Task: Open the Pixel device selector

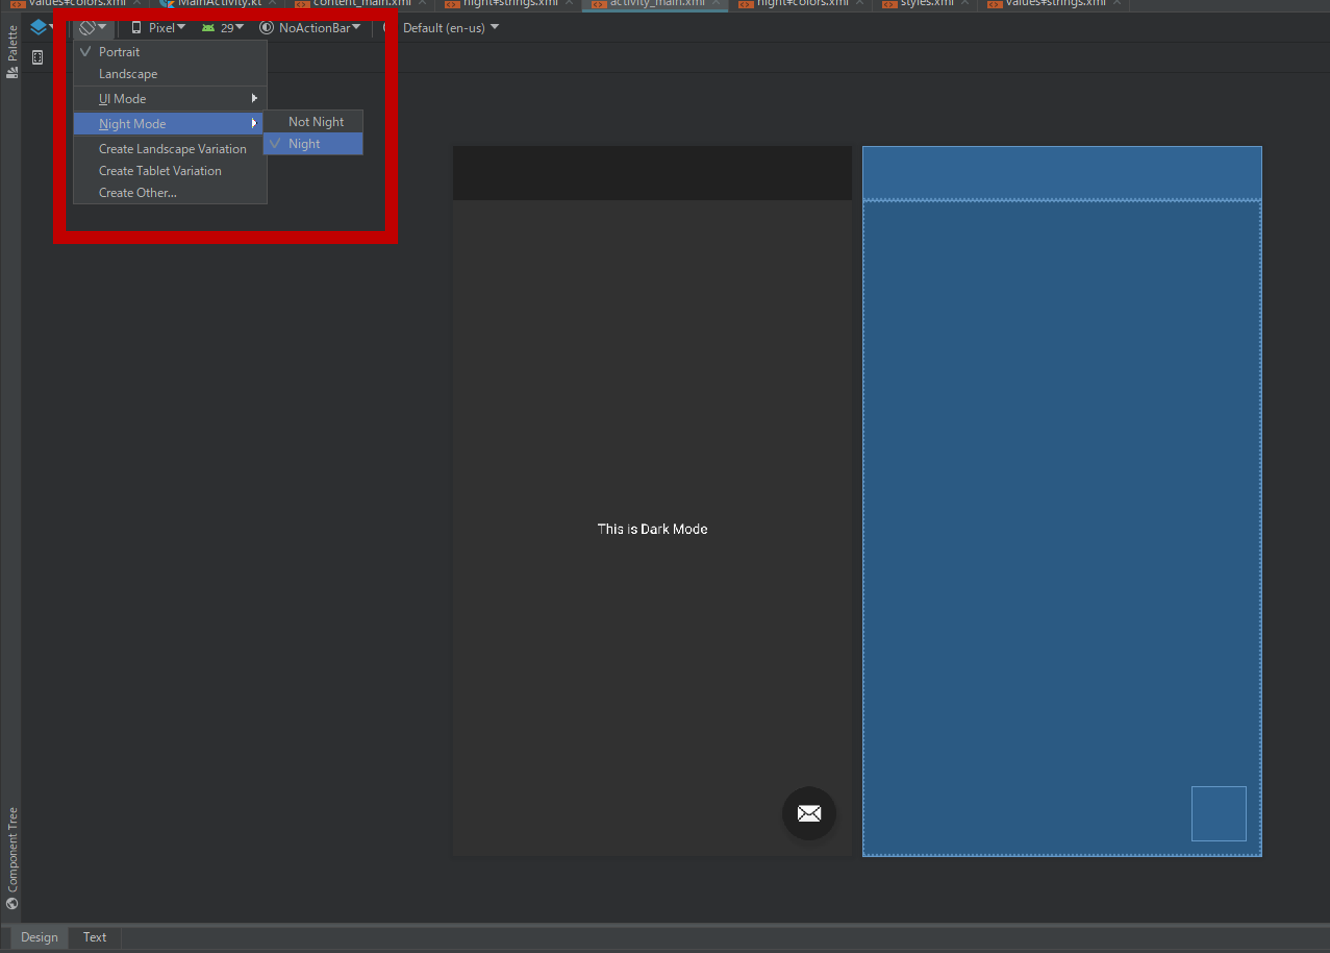Action: [x=158, y=28]
